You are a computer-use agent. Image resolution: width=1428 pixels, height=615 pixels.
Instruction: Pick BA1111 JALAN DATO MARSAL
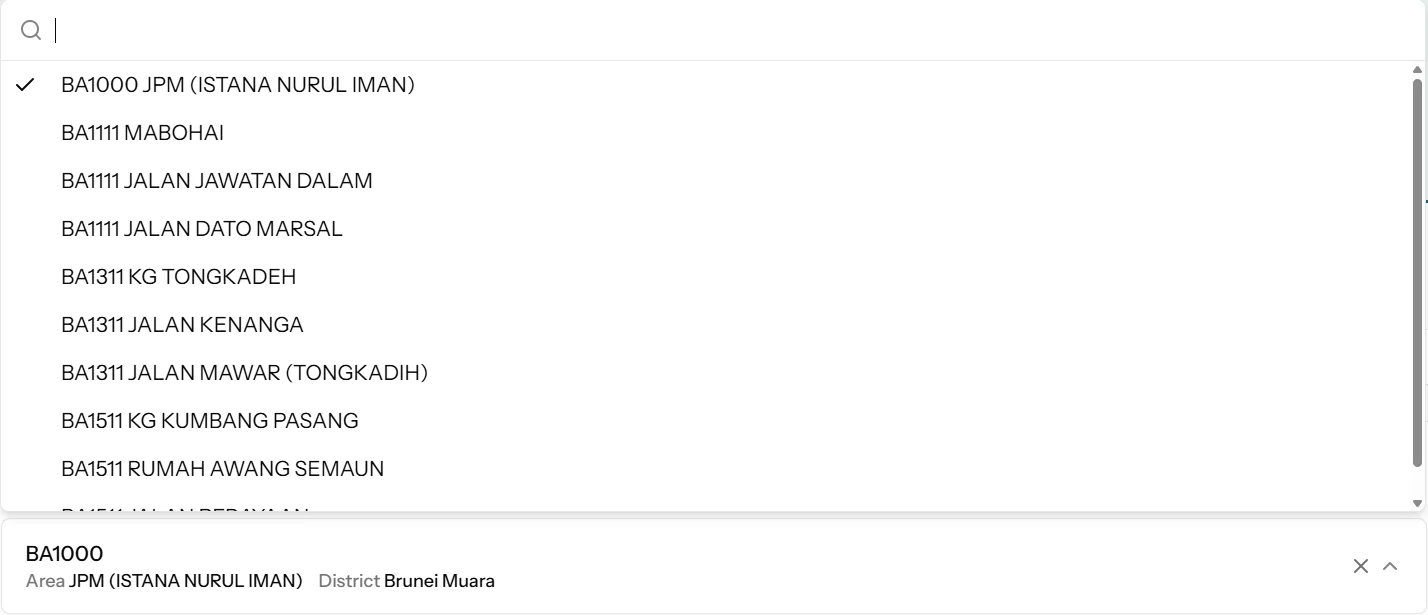tap(201, 229)
